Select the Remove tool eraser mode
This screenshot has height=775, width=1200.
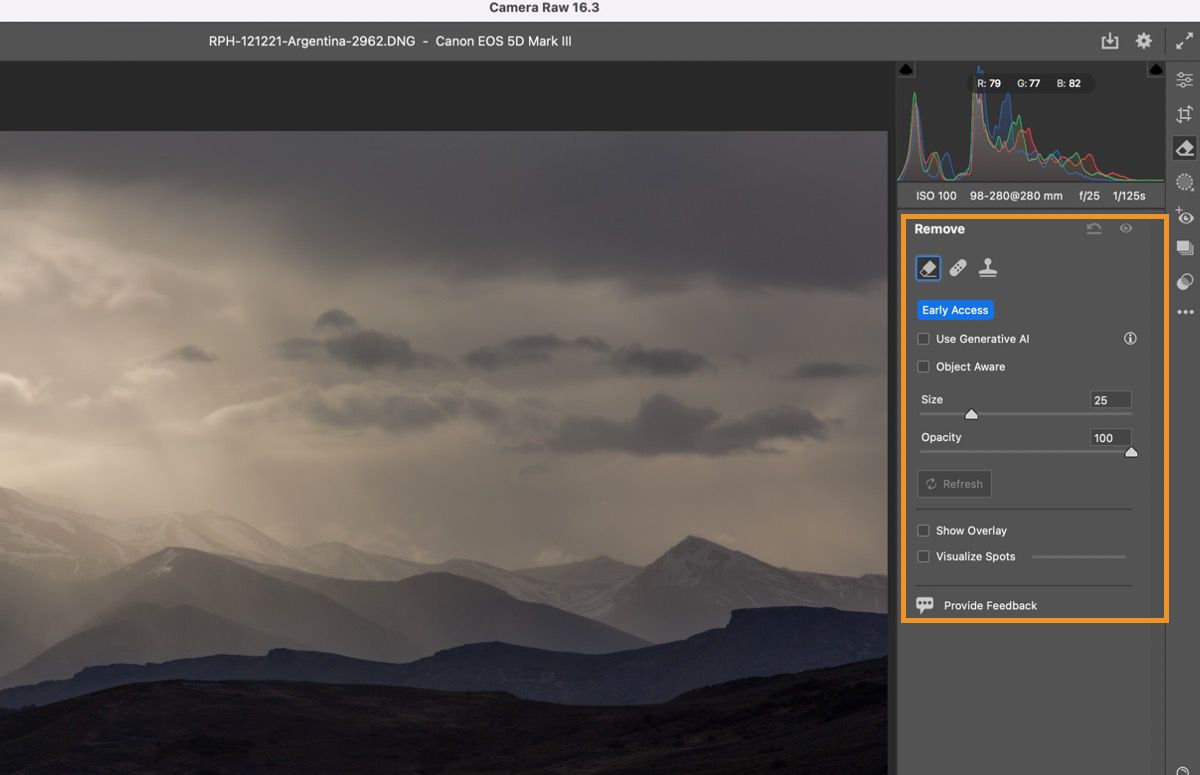point(927,267)
